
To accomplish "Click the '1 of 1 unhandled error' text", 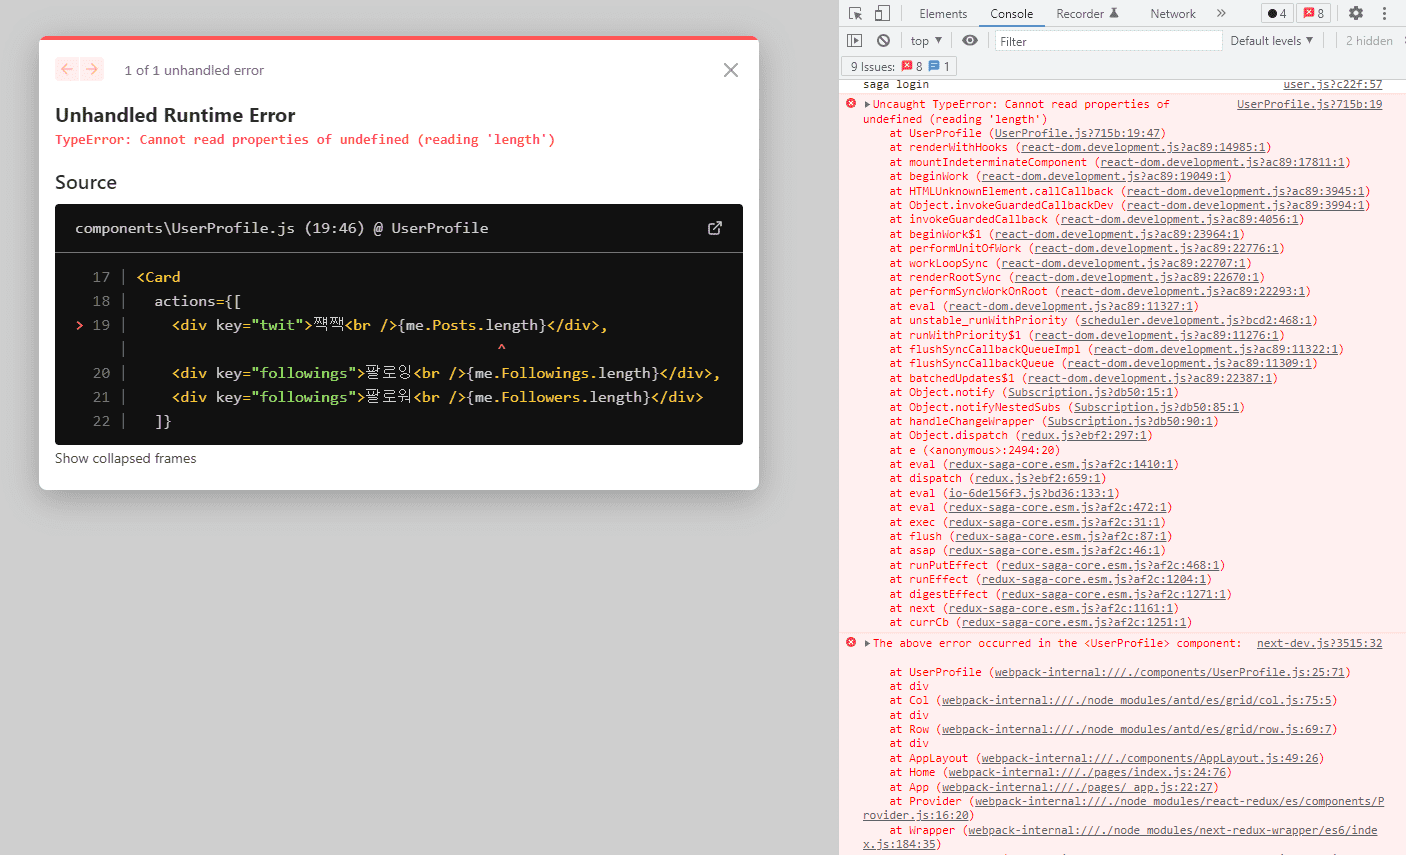I will coord(194,70).
